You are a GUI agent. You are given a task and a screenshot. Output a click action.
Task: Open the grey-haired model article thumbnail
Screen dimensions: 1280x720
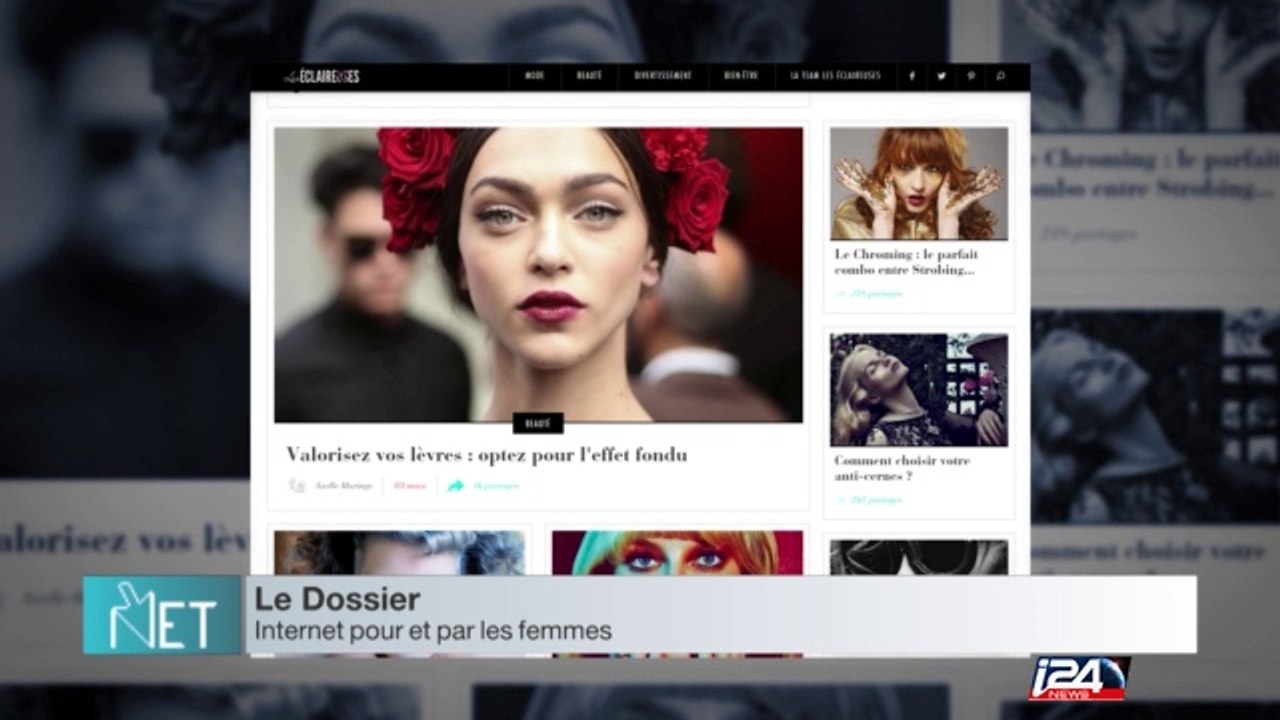(x=400, y=553)
